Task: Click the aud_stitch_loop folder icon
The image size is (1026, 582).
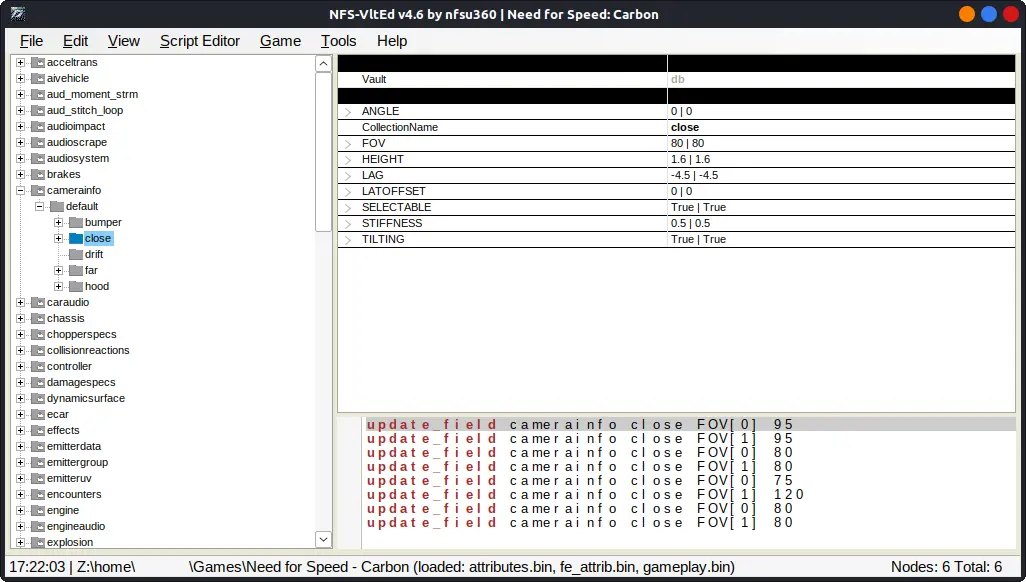Action: (x=38, y=111)
